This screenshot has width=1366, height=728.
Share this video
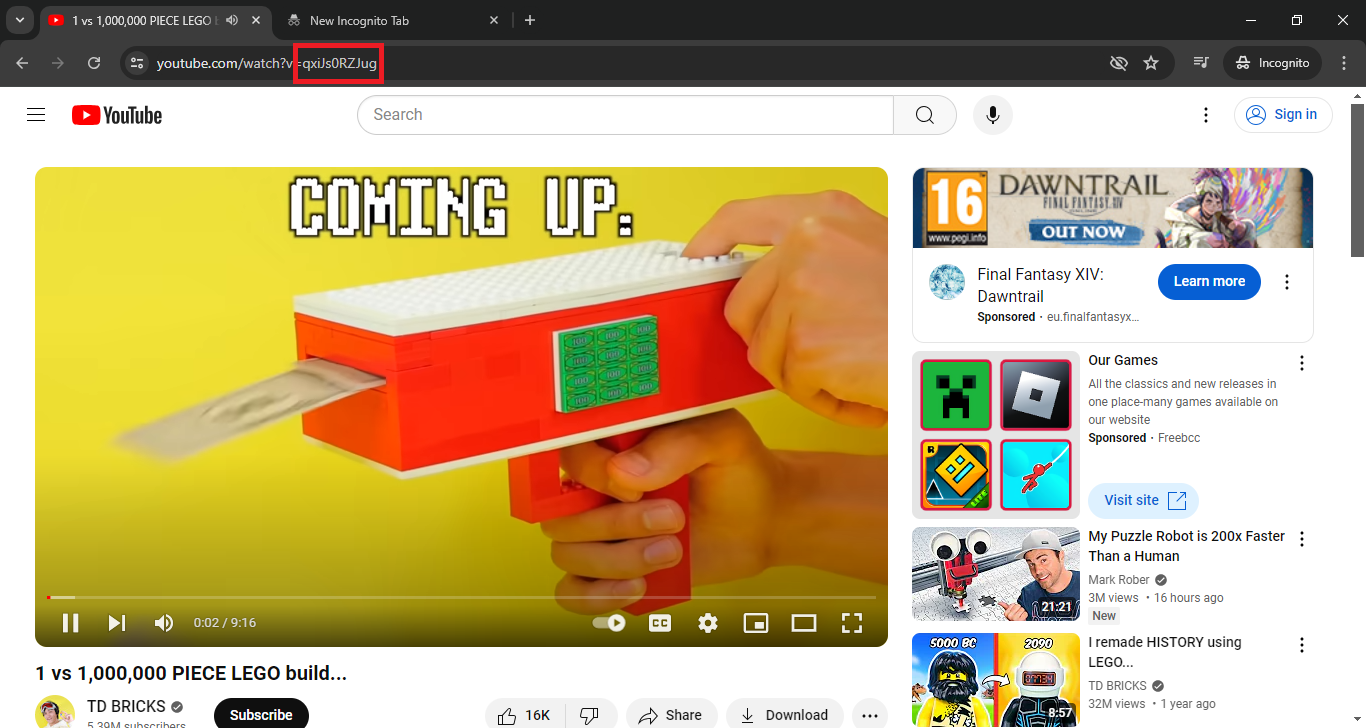coord(671,715)
